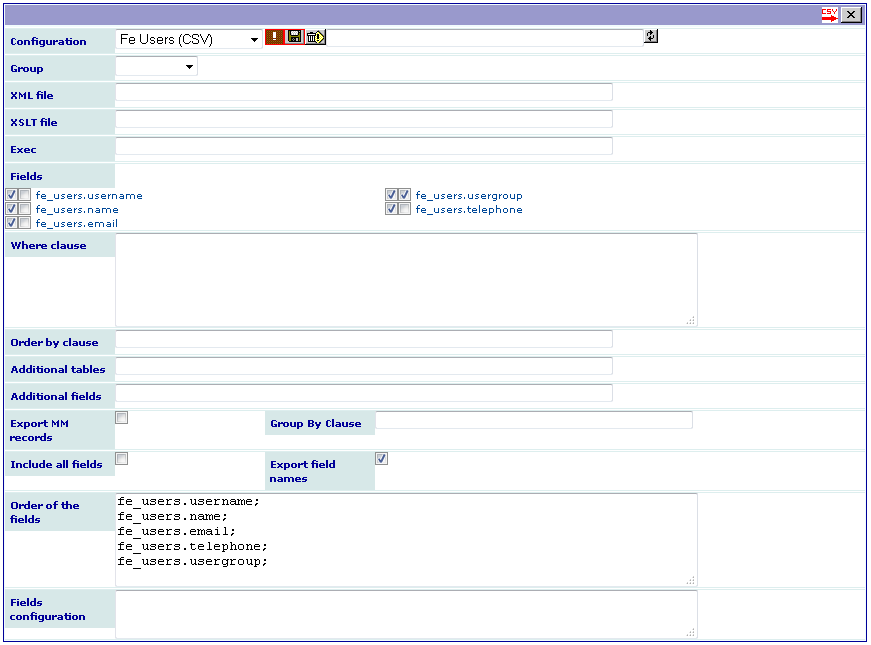871x645 pixels.
Task: Check the right checkbox of fe_users.telephone
Action: point(404,208)
